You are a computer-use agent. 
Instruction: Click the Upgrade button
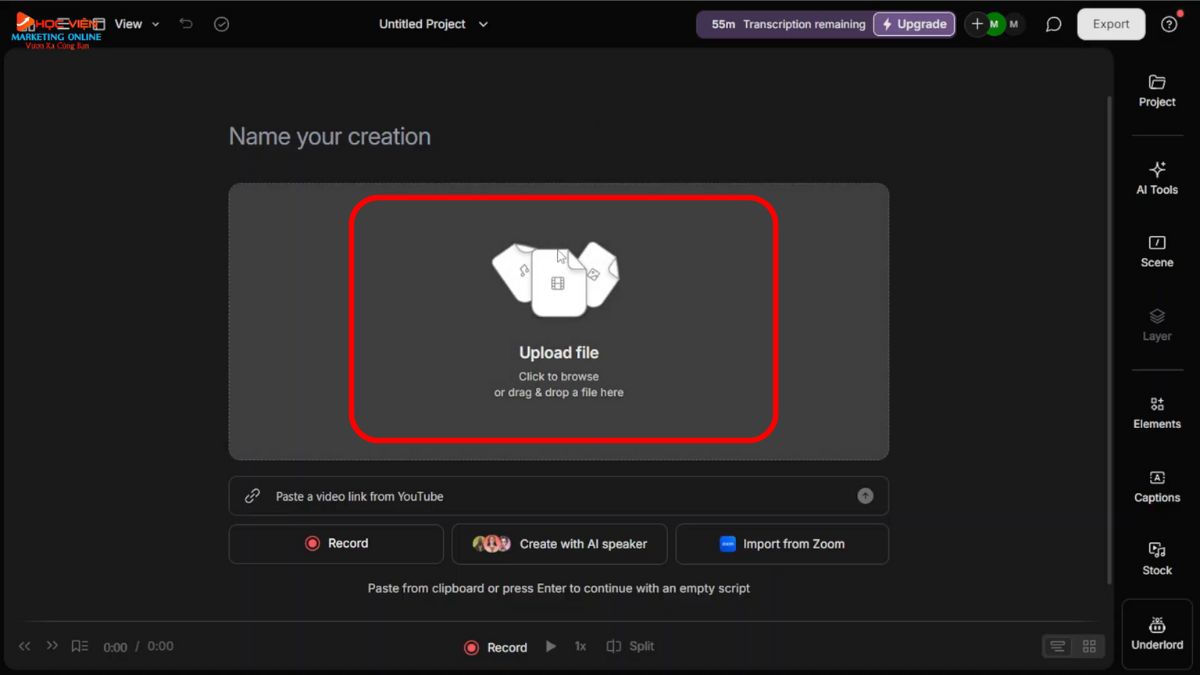pos(914,24)
